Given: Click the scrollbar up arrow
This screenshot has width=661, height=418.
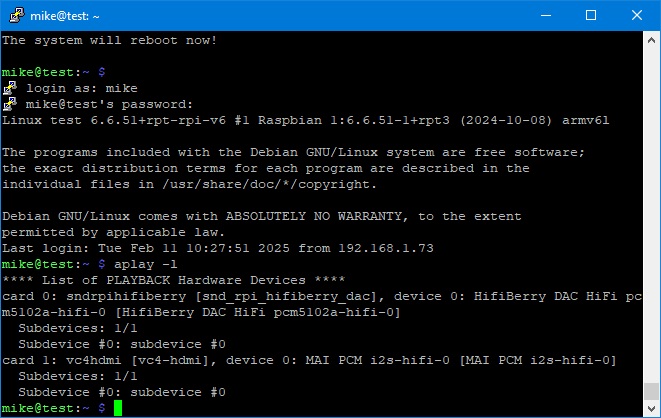Looking at the screenshot, I should coord(651,40).
